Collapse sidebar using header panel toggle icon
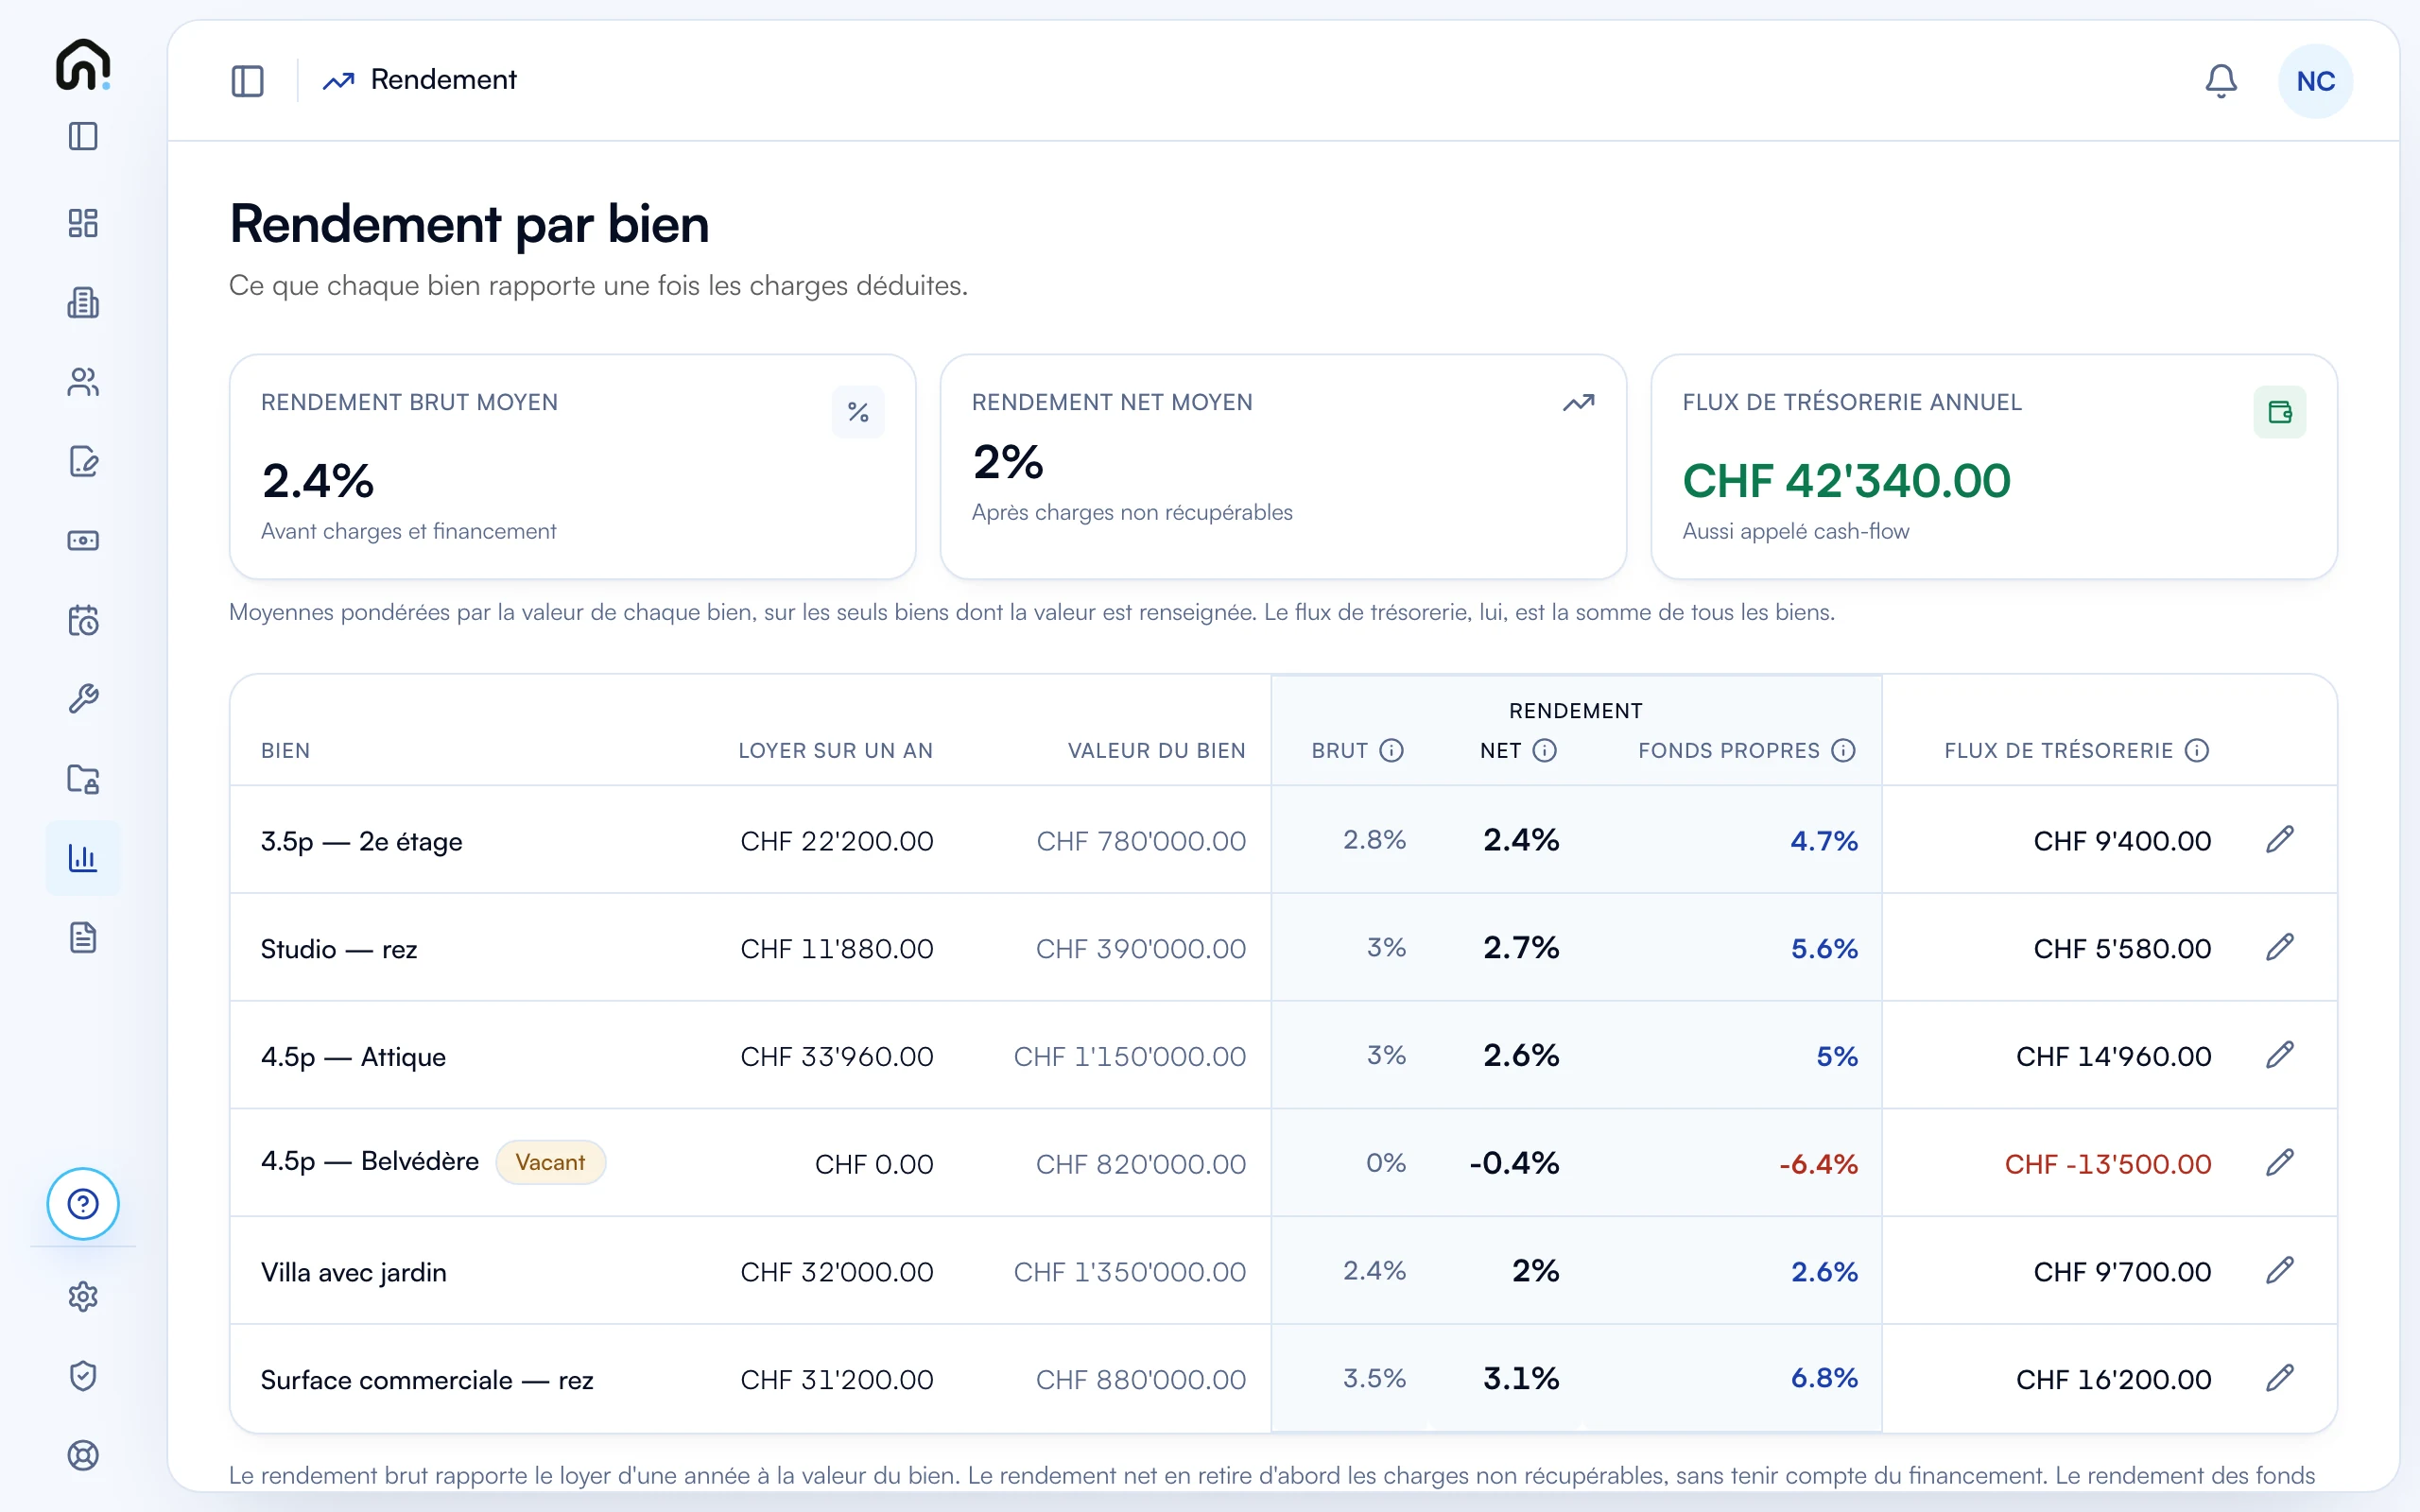2420x1512 pixels. [x=247, y=80]
